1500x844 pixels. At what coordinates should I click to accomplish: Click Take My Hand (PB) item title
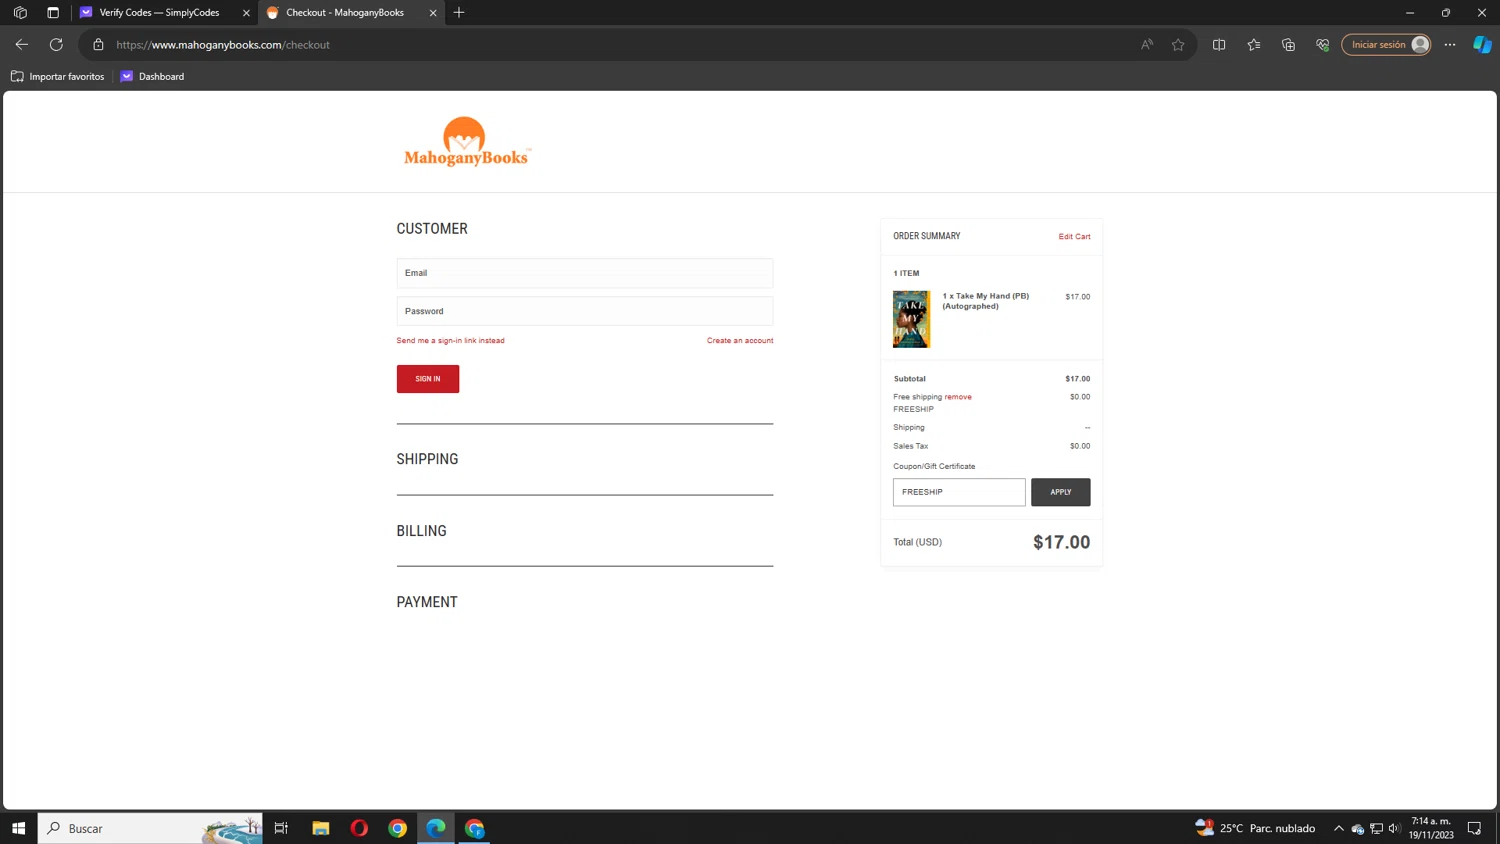click(x=985, y=301)
